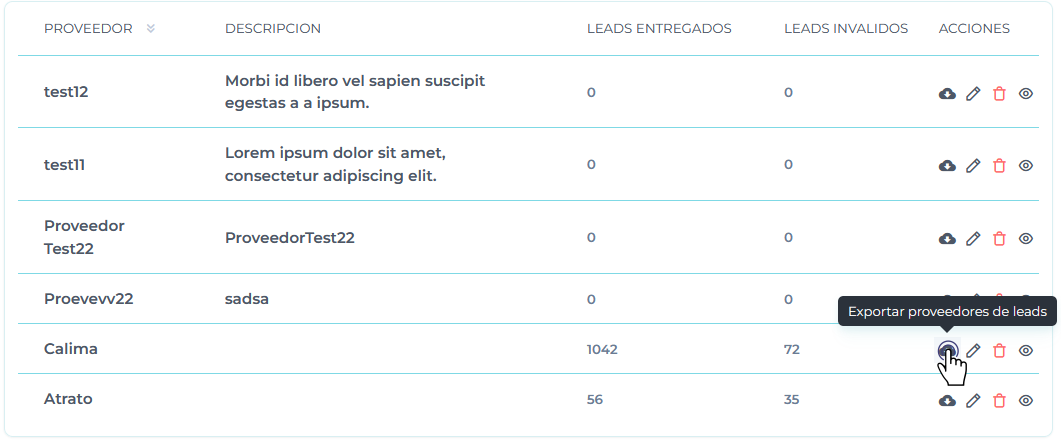Sort table by Proveedor column arrow
Image resolution: width=1061 pixels, height=447 pixels.
point(151,28)
